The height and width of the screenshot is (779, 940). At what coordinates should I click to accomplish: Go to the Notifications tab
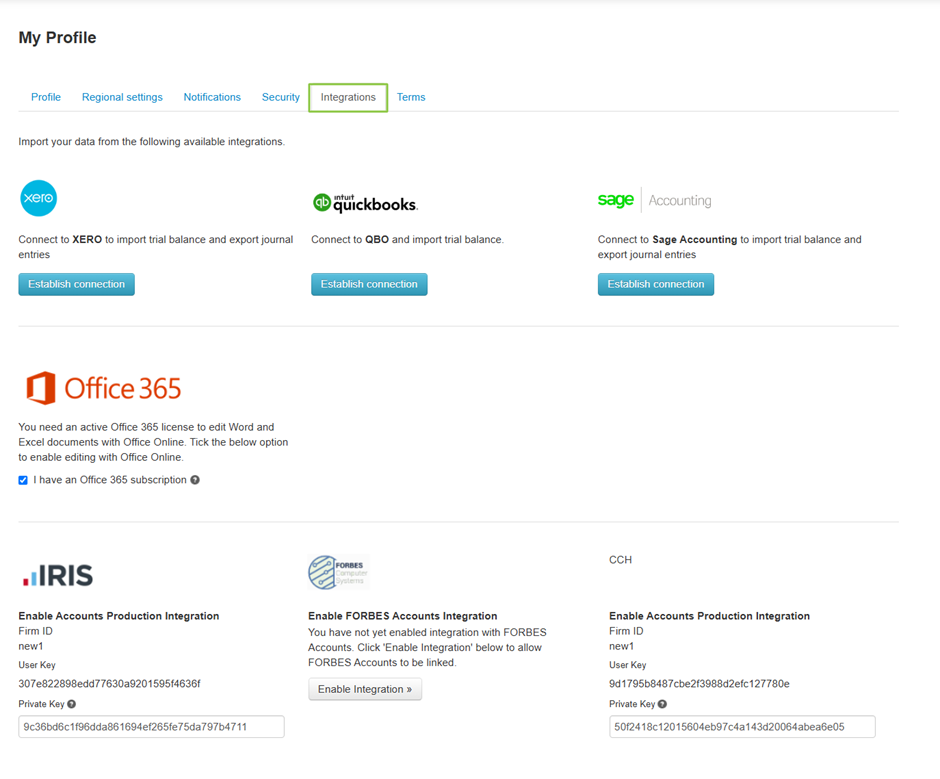pyautogui.click(x=212, y=97)
